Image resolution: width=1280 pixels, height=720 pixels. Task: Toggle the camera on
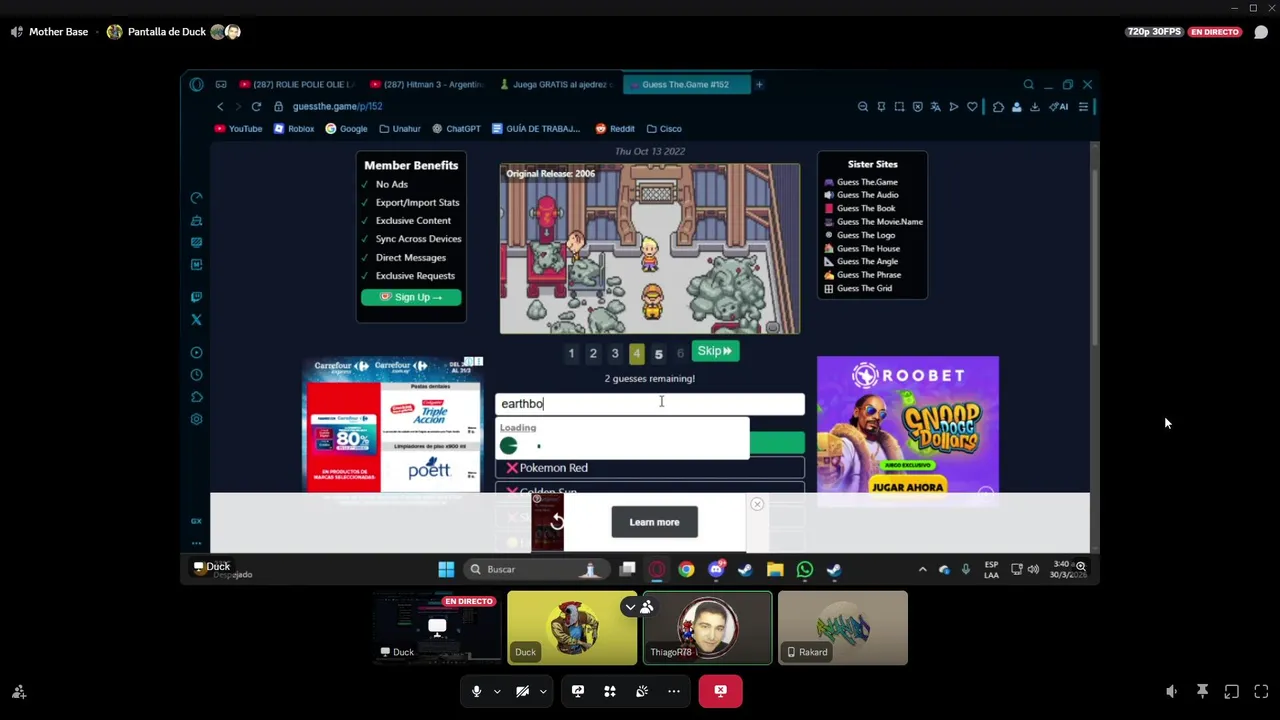tap(522, 691)
